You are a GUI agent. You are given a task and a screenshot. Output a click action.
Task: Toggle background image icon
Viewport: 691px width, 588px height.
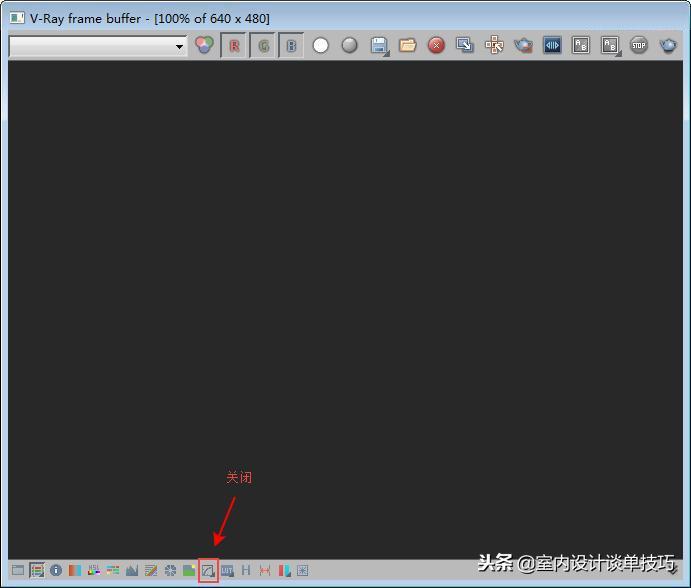coord(189,570)
